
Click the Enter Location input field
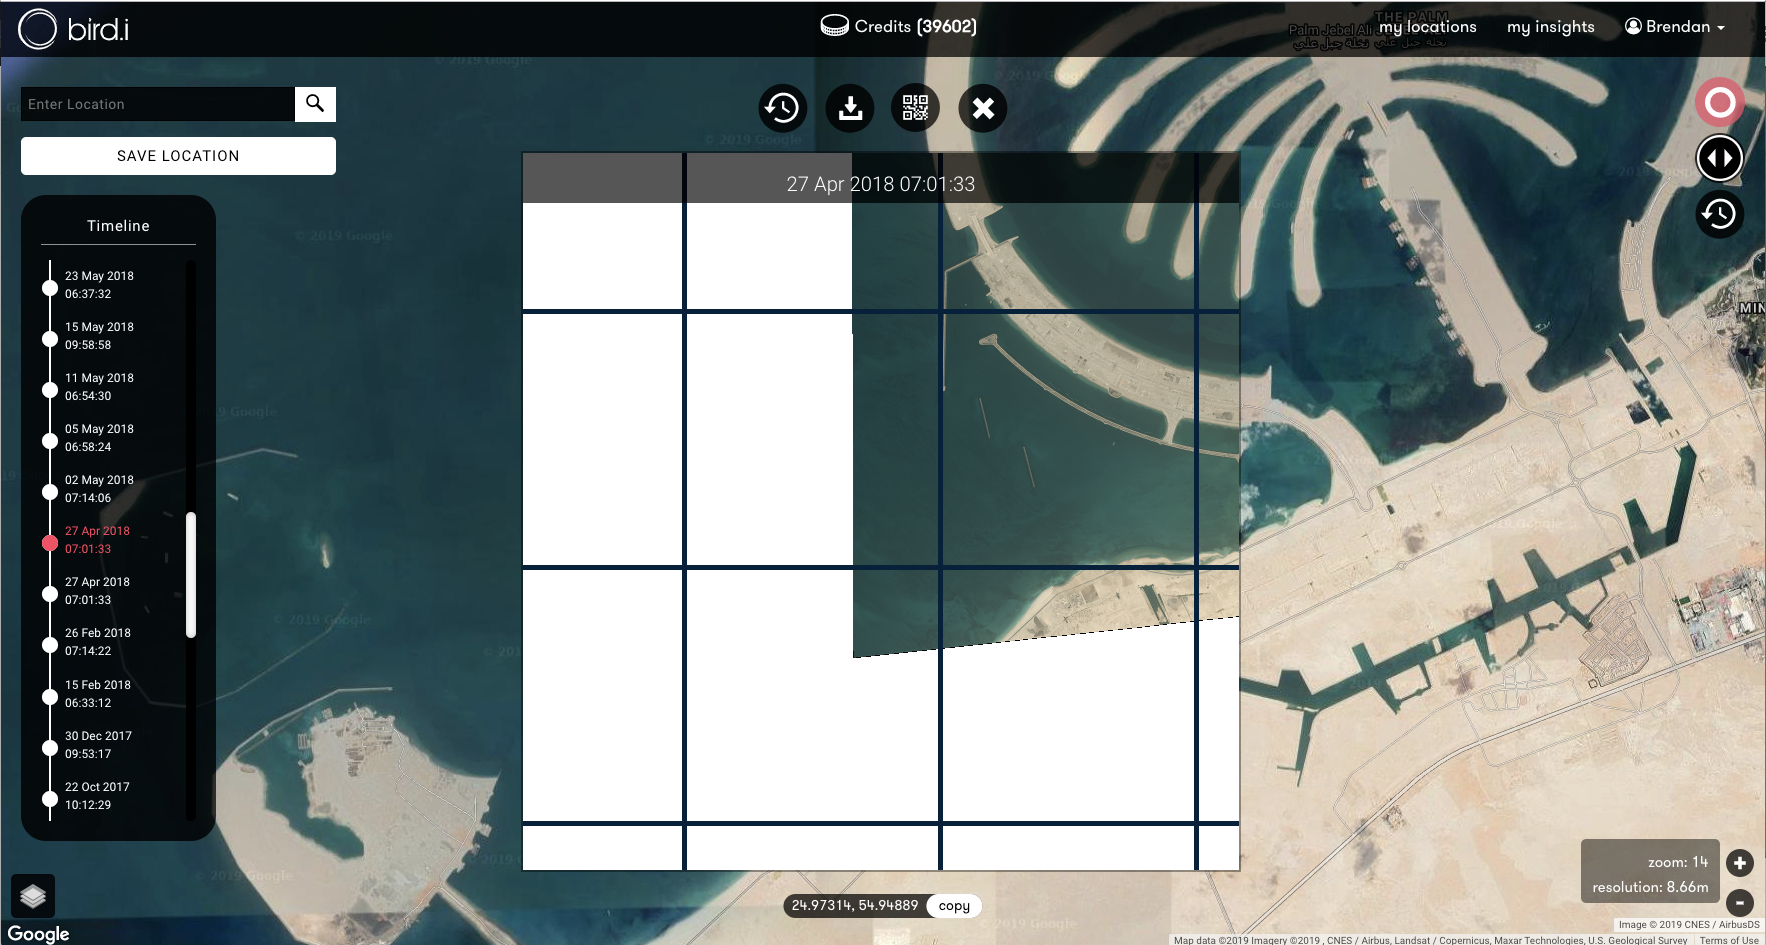click(x=158, y=104)
